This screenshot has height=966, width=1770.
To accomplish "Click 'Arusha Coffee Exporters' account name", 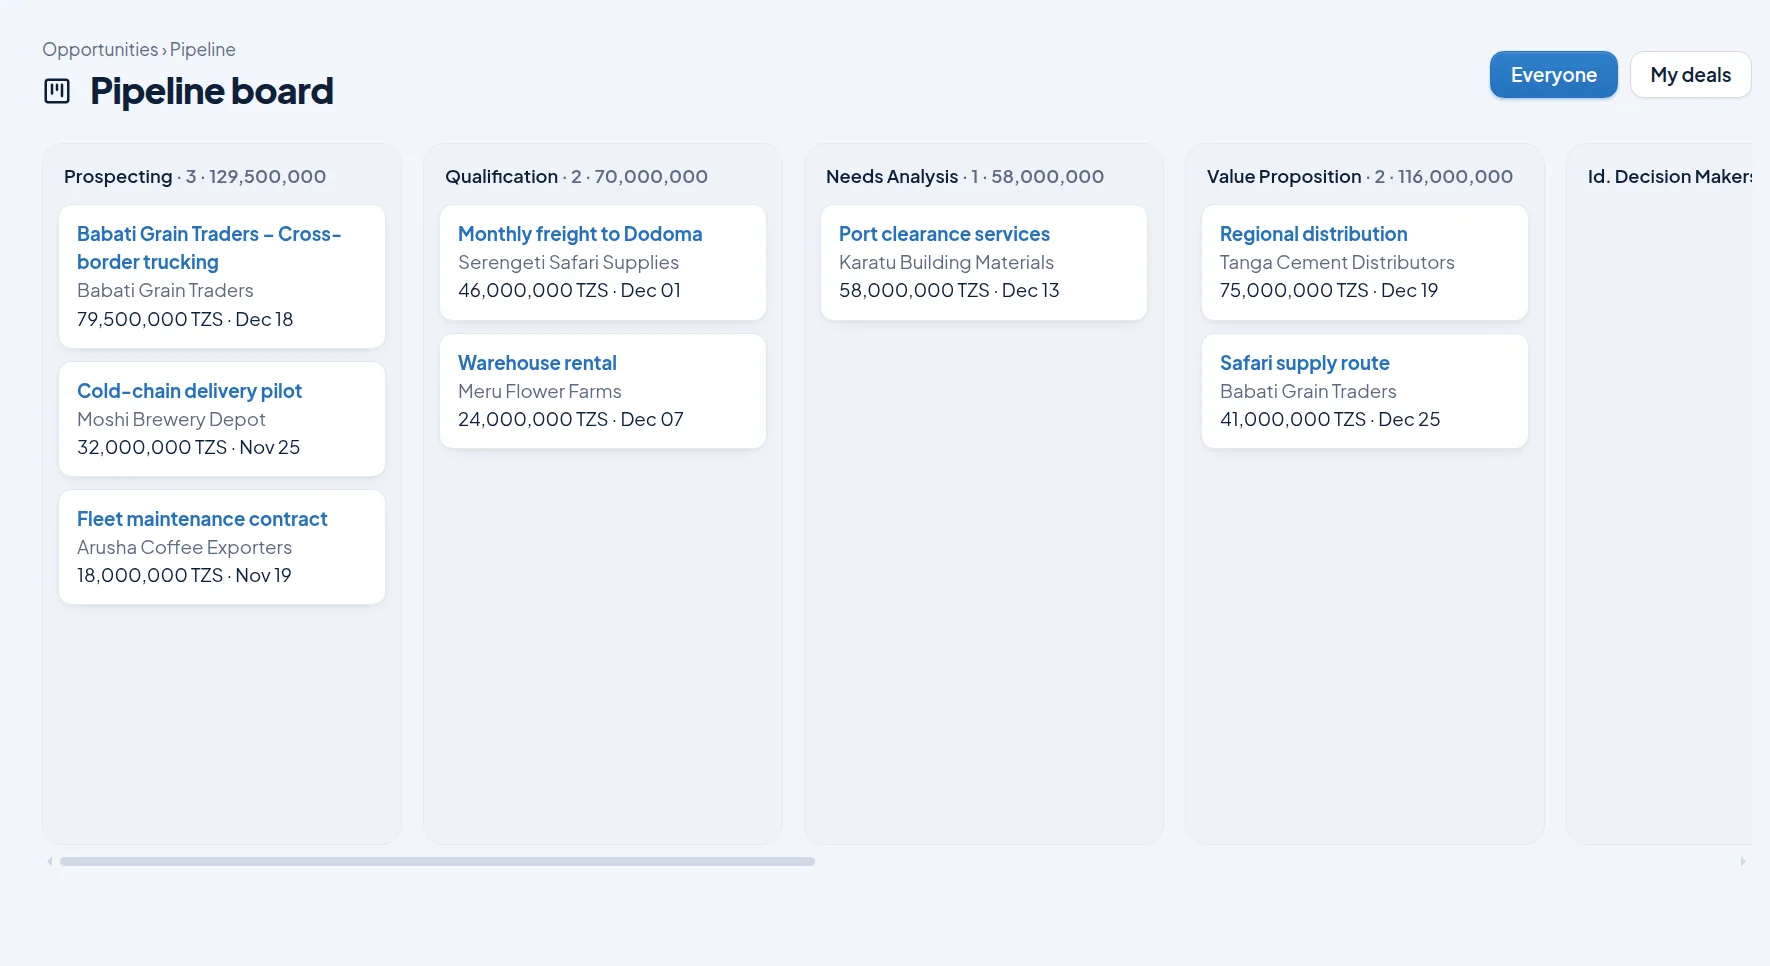I will point(184,547).
